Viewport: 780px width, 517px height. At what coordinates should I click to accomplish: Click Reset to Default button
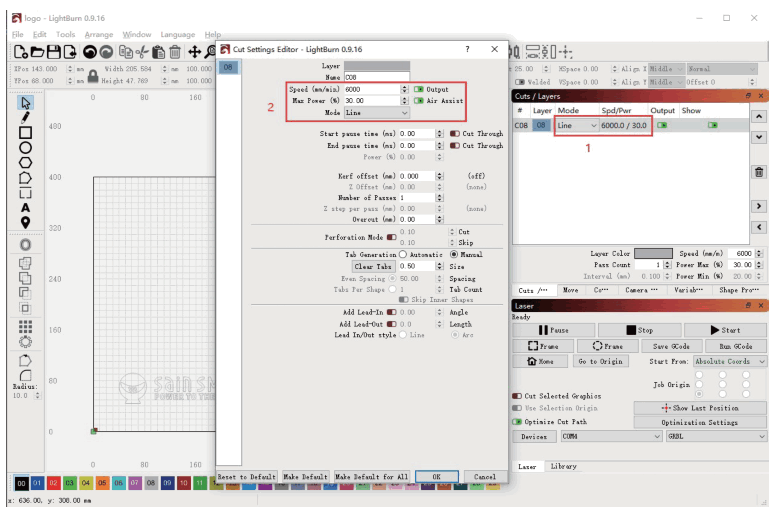246,477
